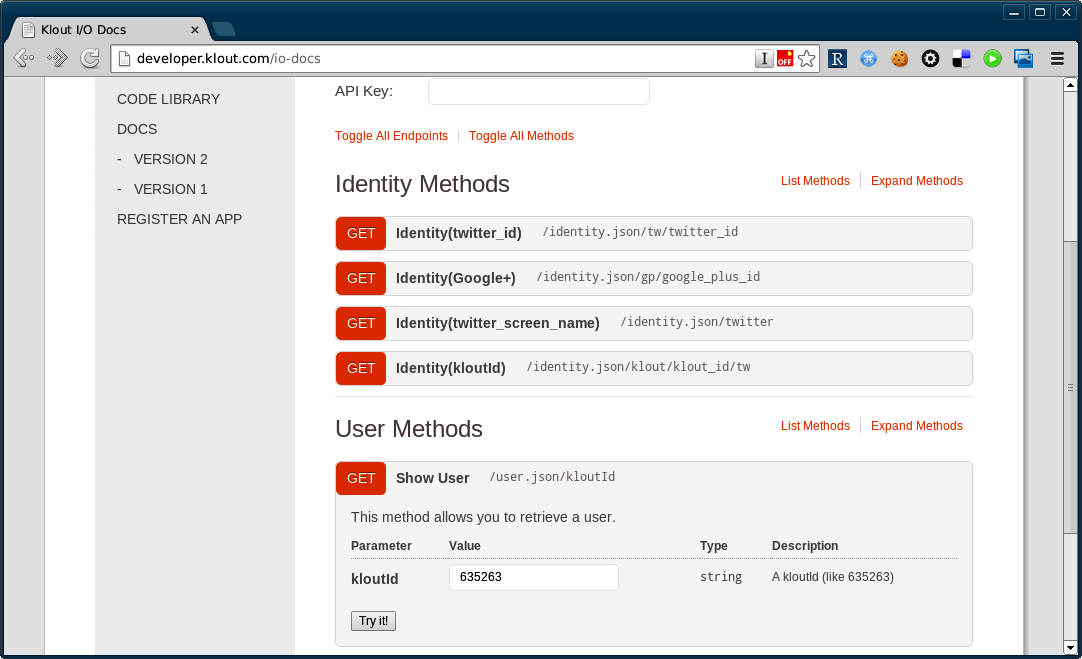Image resolution: width=1082 pixels, height=659 pixels.
Task: Click the API Key input field
Action: (x=538, y=92)
